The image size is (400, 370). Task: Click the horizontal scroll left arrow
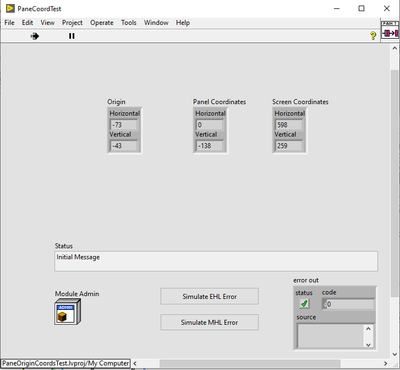135,363
